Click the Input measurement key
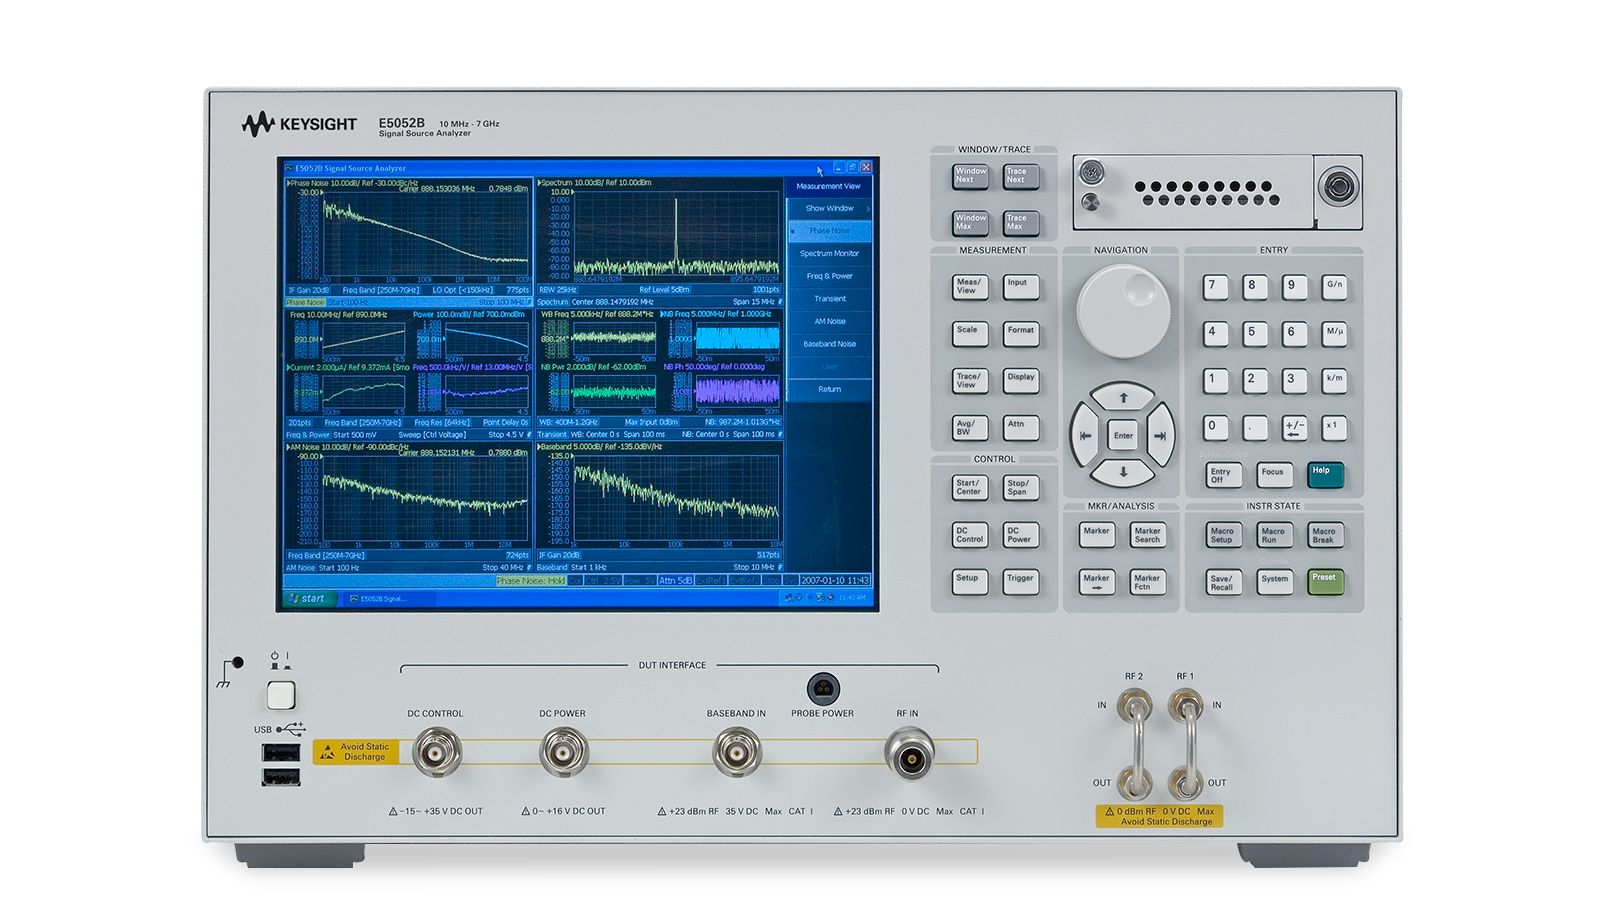Screen dimensions: 1600x900 coord(1020,287)
